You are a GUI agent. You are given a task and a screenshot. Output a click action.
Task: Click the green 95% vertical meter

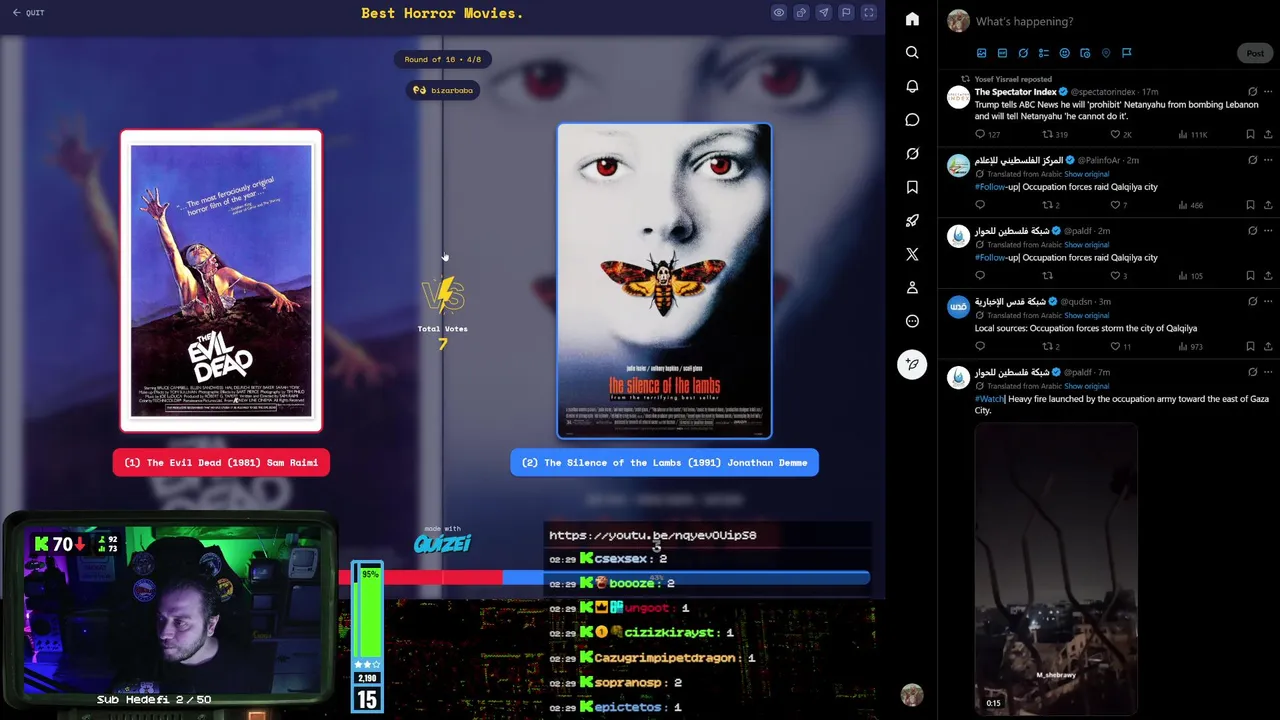pyautogui.click(x=369, y=611)
